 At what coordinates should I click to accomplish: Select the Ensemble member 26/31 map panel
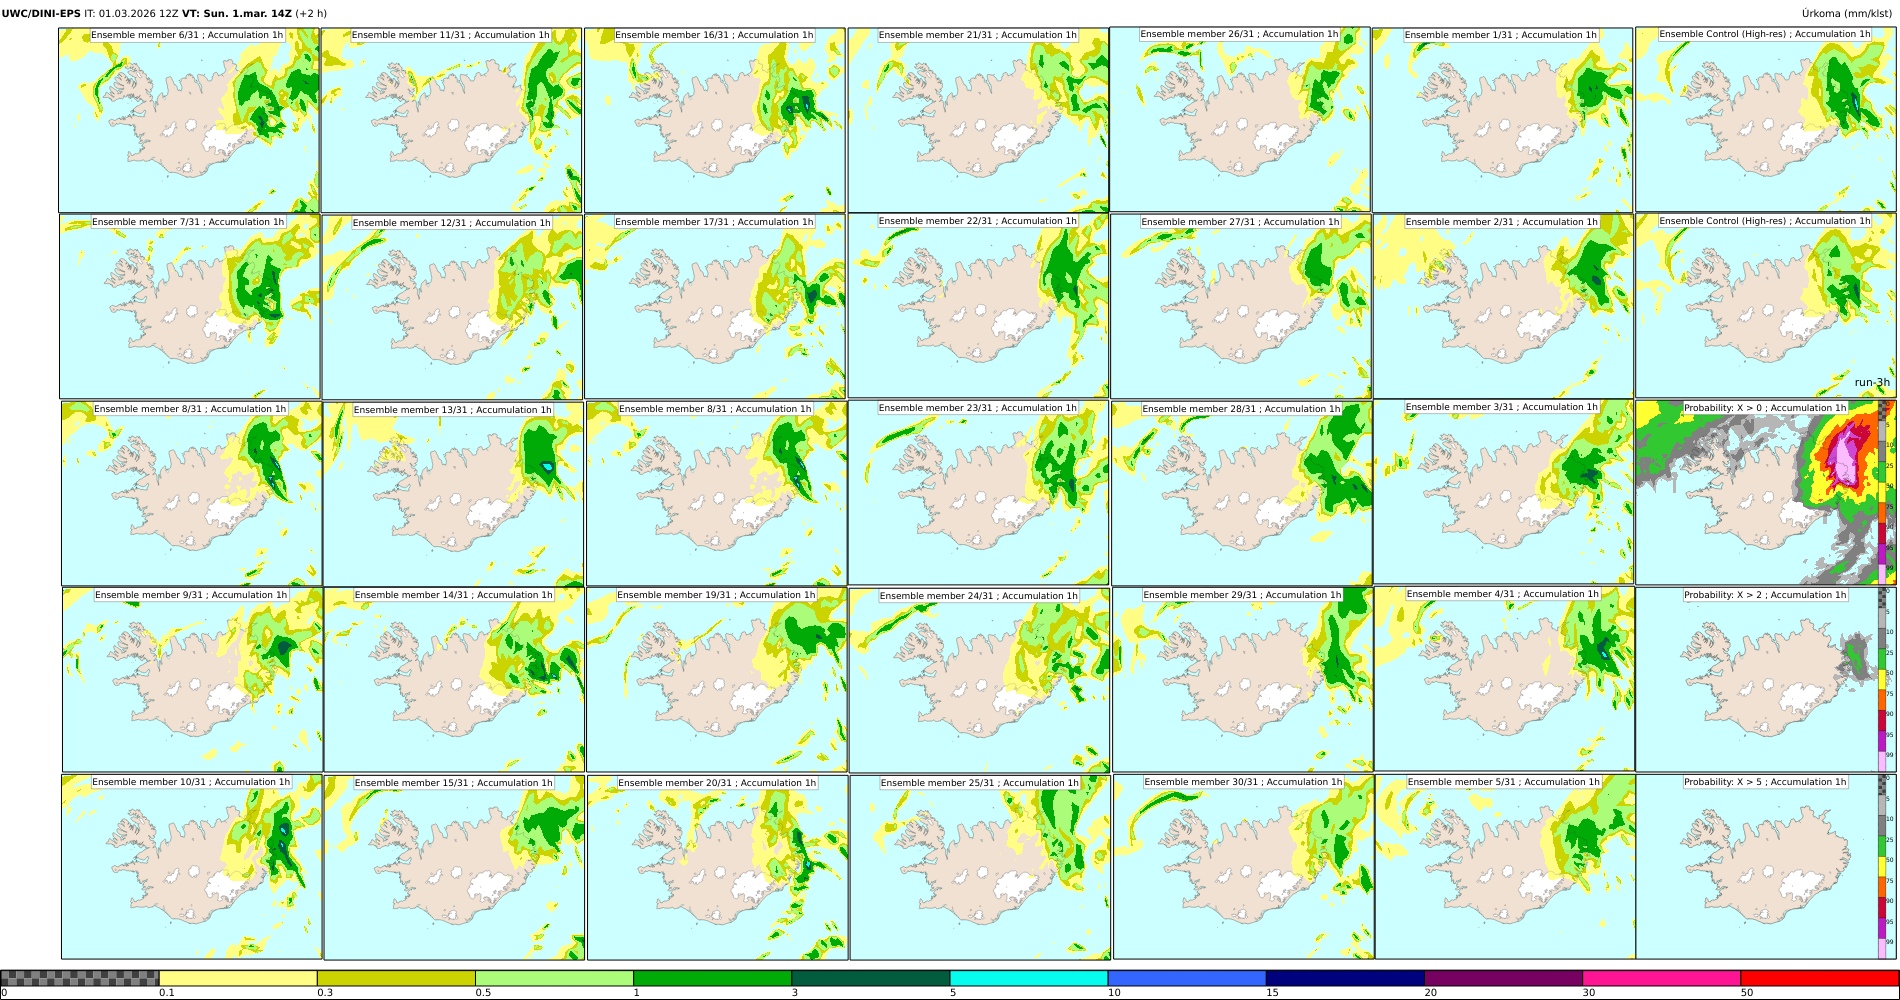pyautogui.click(x=1240, y=119)
